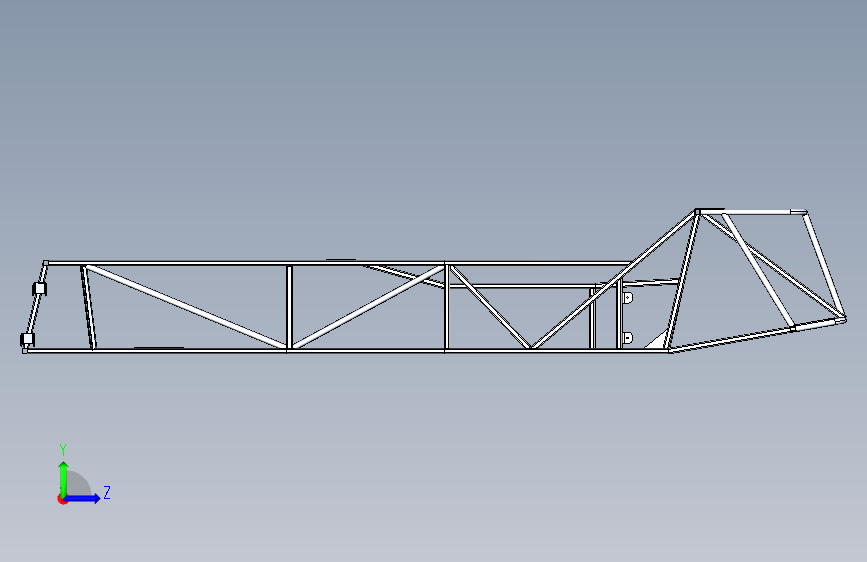Click the Y axis label on the triad
Image resolution: width=867 pixels, height=562 pixels.
63,450
